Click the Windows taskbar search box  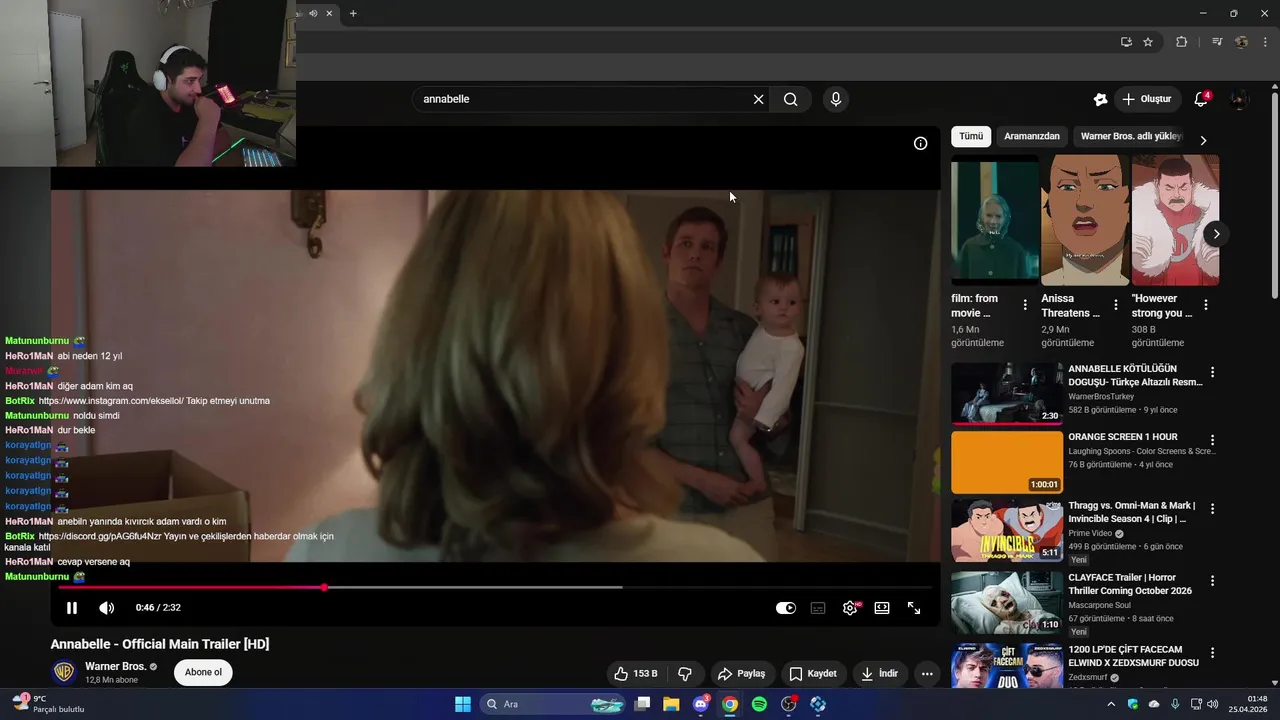(x=554, y=704)
